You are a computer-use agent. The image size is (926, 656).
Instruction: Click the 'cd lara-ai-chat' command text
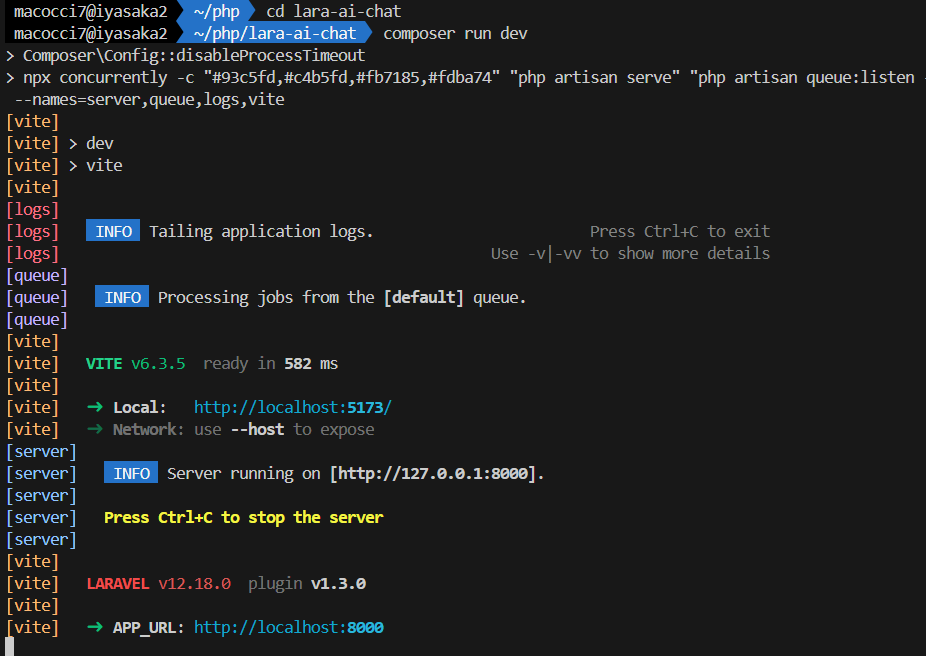point(333,11)
